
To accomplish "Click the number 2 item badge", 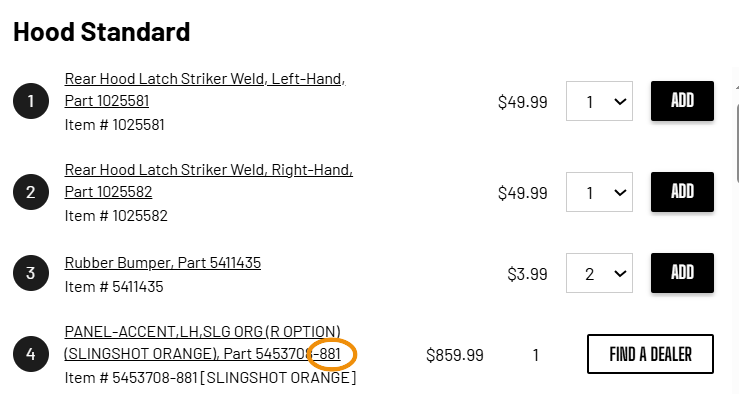I will (x=31, y=192).
